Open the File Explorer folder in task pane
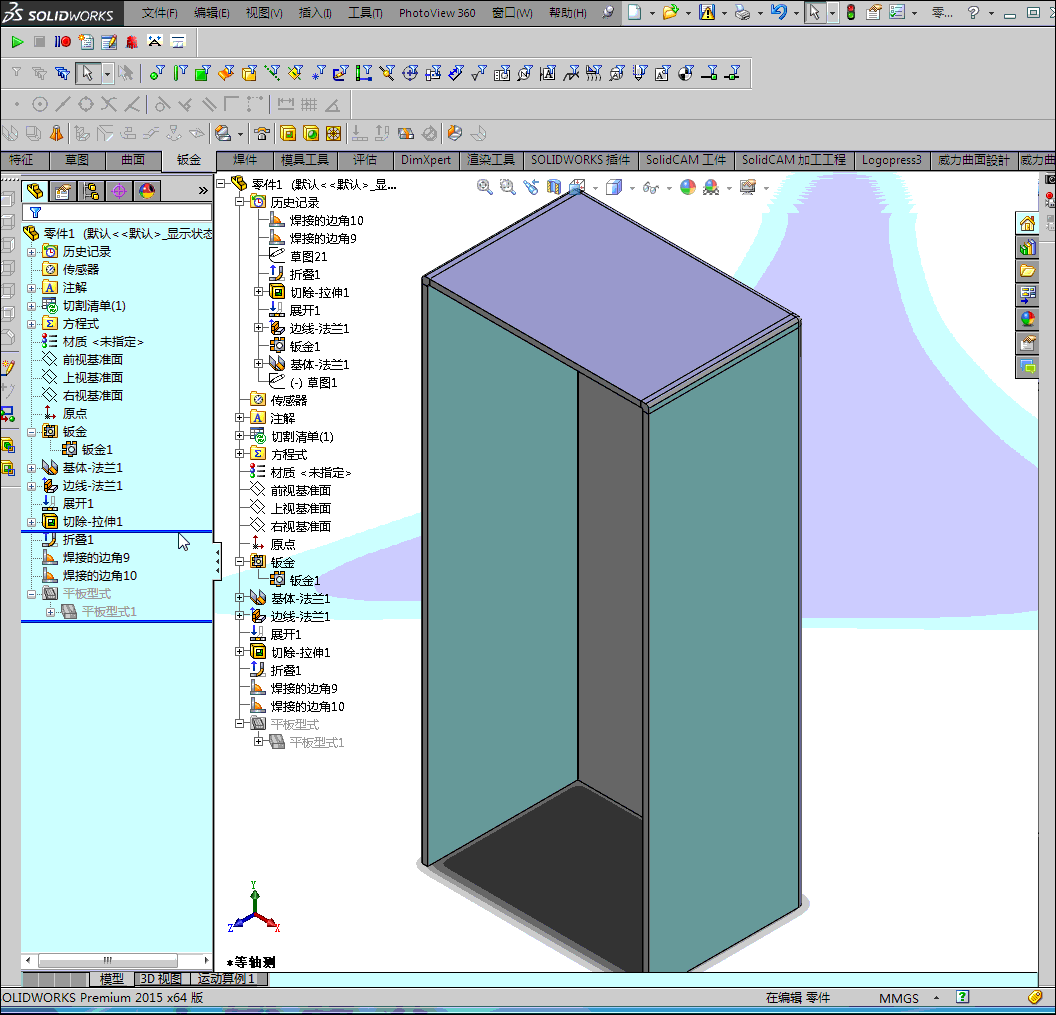The height and width of the screenshot is (1015, 1056). [x=1027, y=271]
